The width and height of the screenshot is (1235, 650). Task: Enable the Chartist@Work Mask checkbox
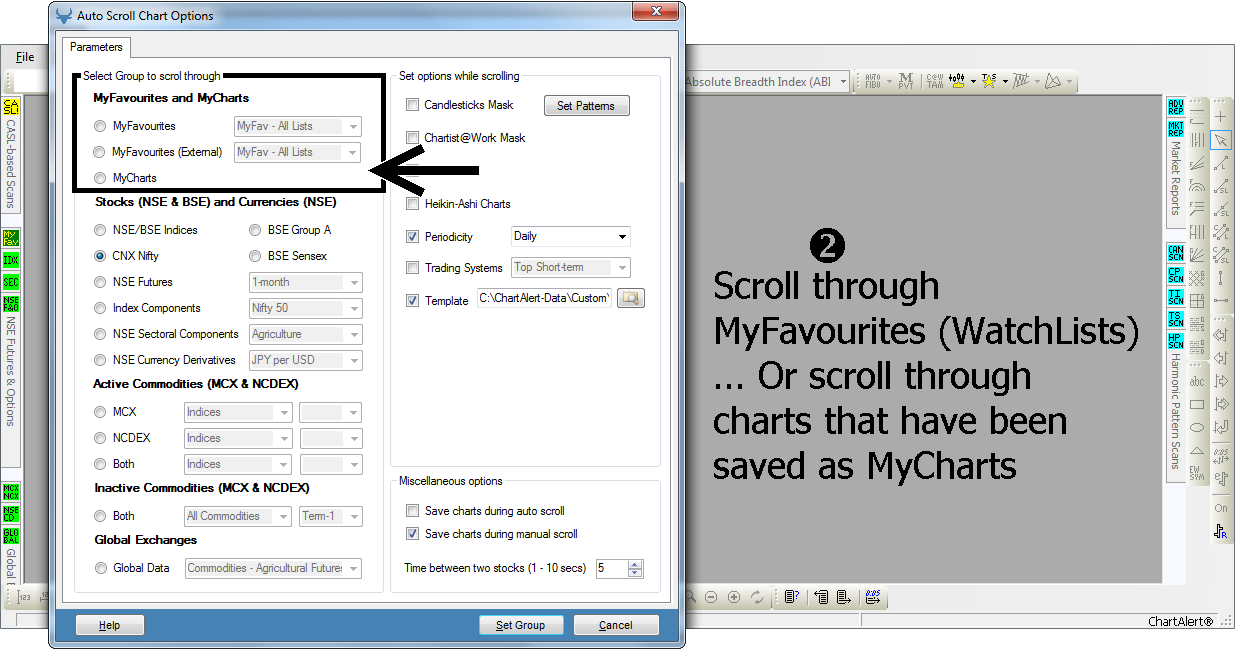pyautogui.click(x=413, y=137)
